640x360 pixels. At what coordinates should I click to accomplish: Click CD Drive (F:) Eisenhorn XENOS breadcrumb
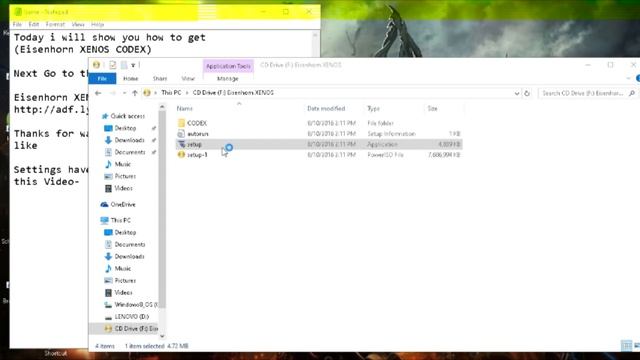point(233,93)
